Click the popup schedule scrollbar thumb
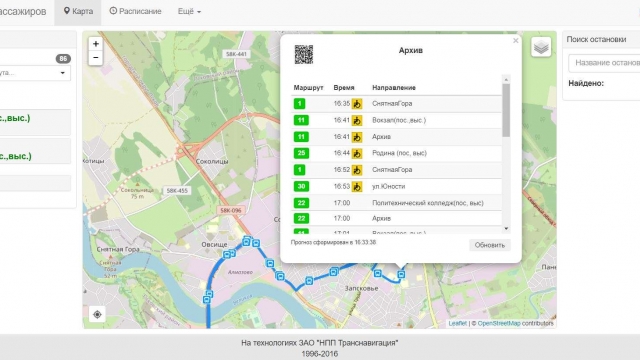Screen dimensions: 640x360 pyautogui.click(x=506, y=110)
